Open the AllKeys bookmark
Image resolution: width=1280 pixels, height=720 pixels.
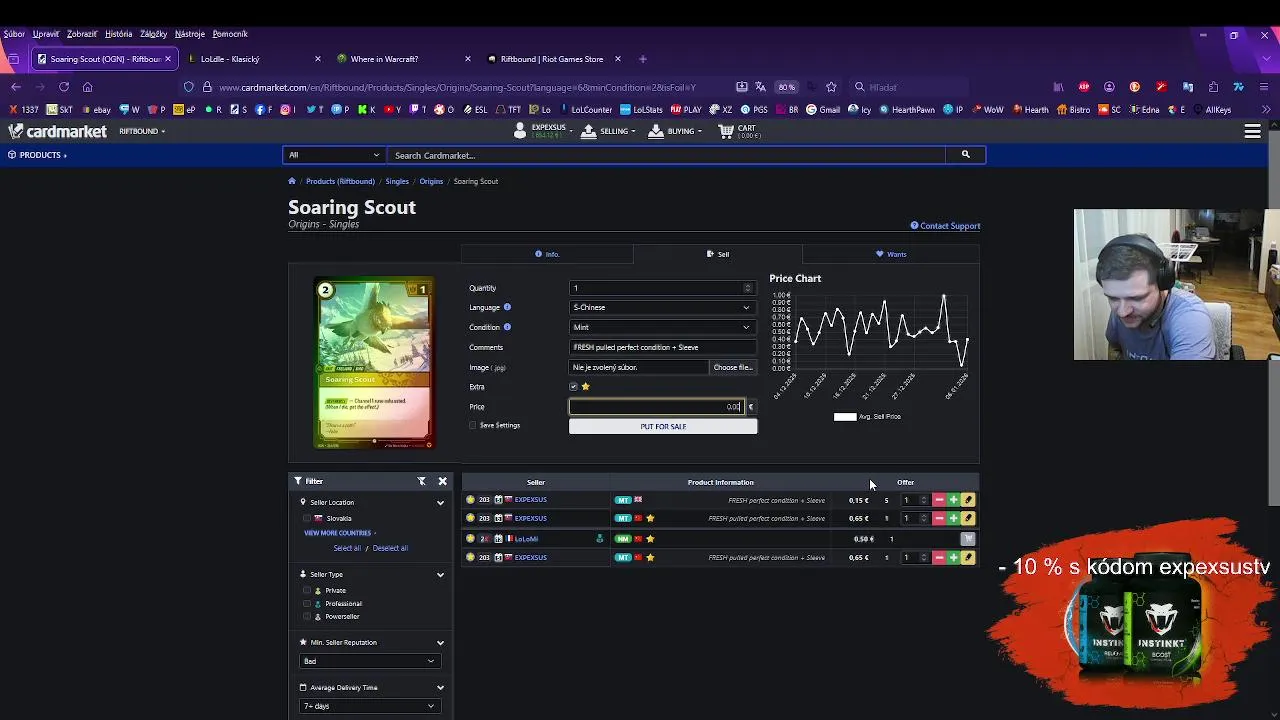point(1211,110)
